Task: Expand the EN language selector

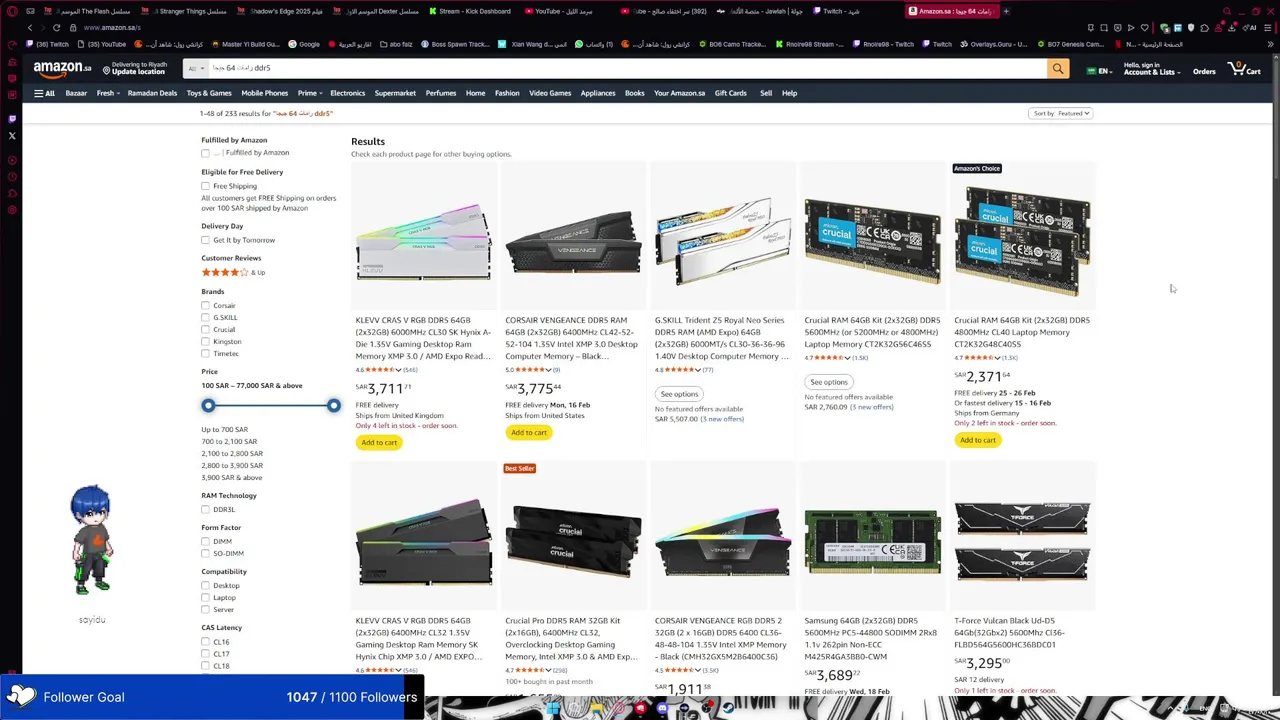Action: (1100, 71)
